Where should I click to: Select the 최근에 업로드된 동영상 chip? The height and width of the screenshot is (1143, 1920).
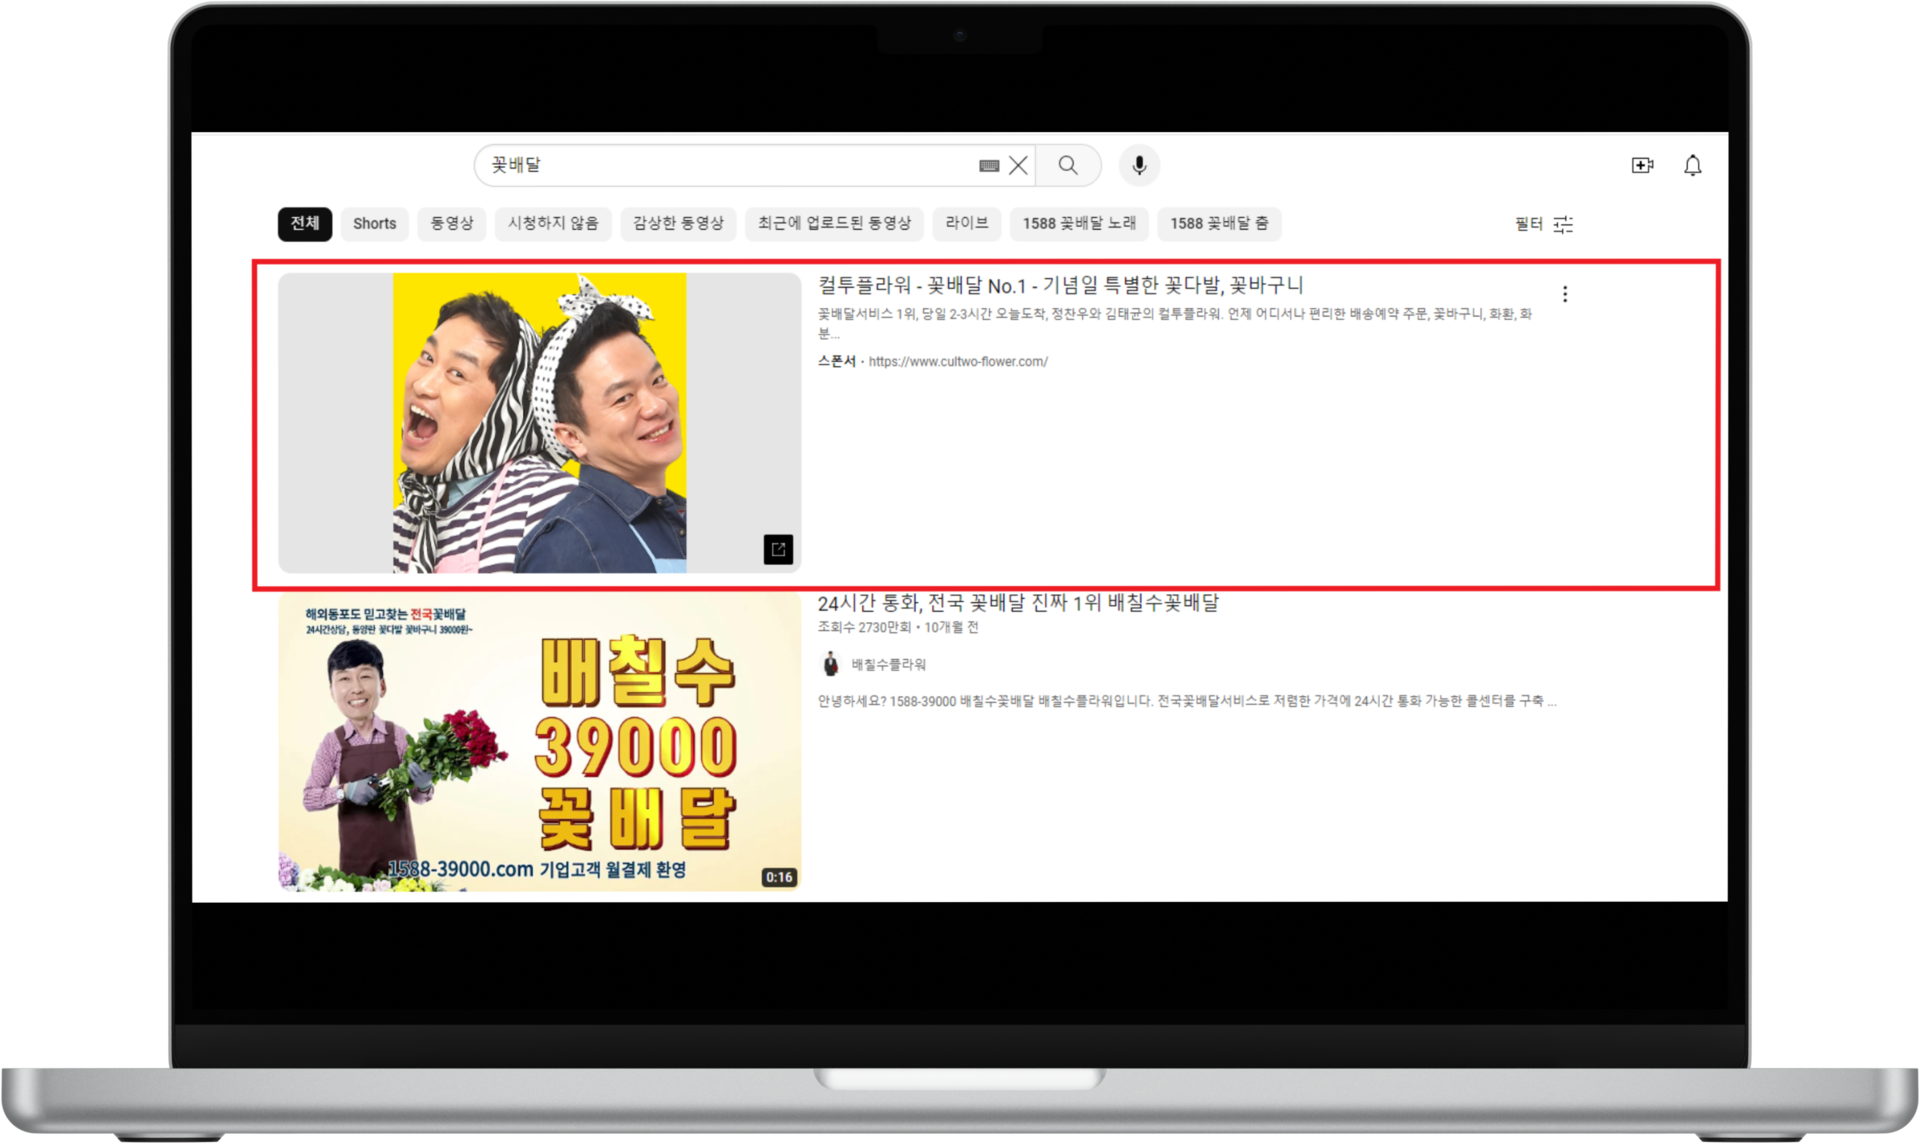pos(834,223)
